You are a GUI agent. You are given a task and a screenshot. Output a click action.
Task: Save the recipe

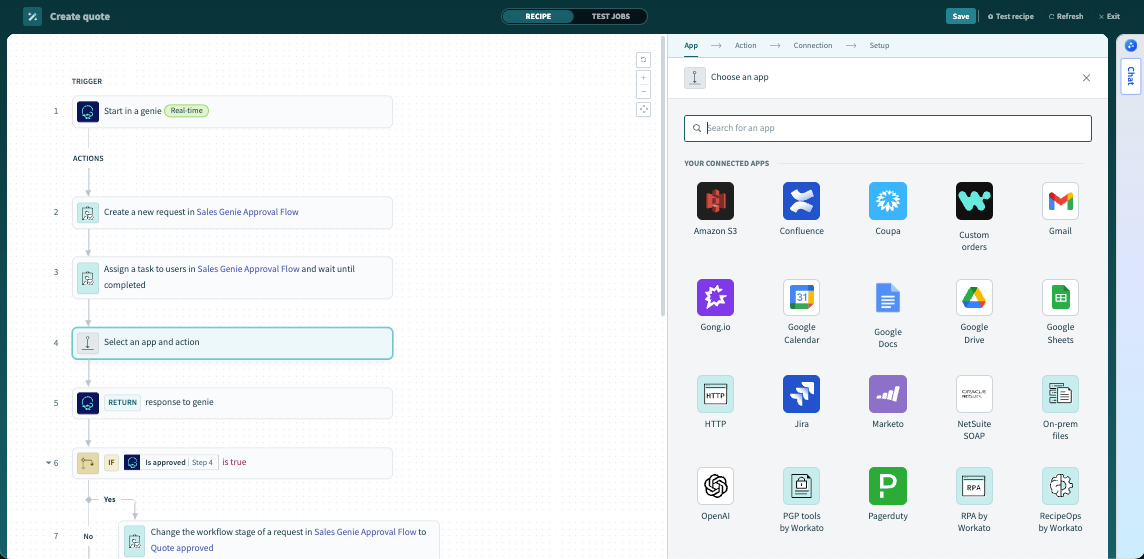961,16
